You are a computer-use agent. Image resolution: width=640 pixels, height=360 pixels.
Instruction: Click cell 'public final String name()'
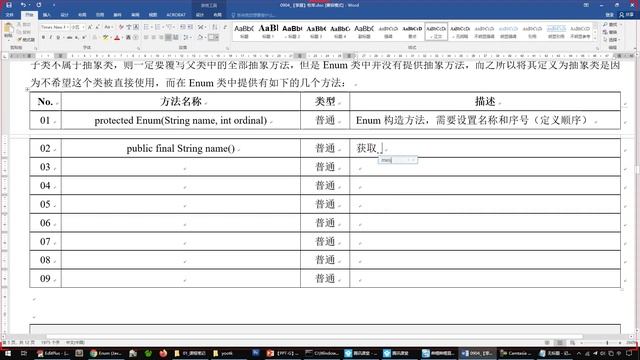181,148
